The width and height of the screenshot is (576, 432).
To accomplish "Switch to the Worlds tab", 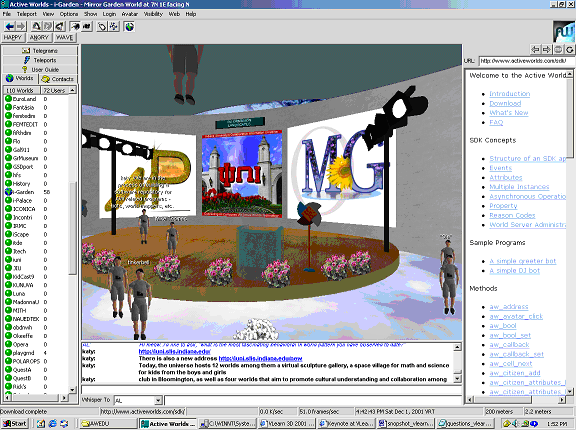I will (20, 79).
